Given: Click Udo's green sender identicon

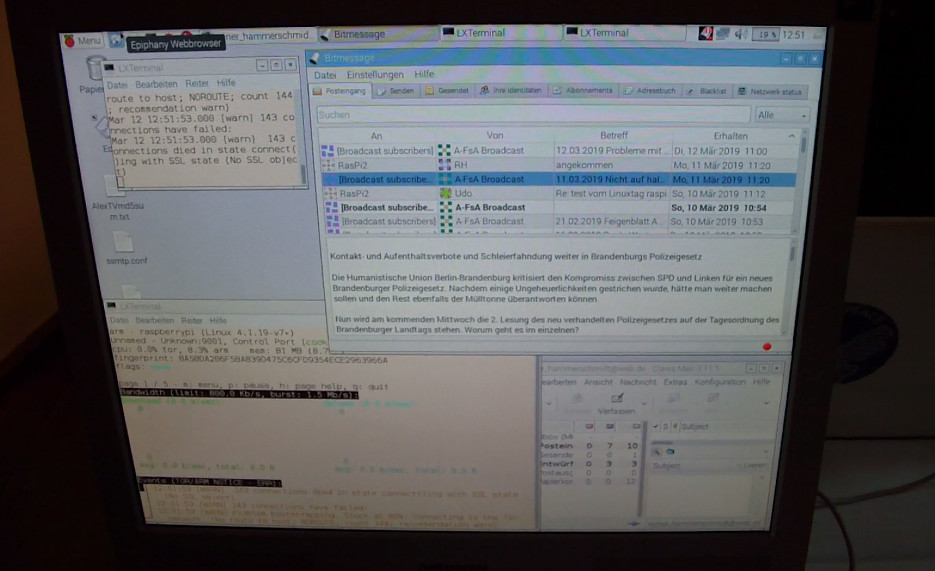Looking at the screenshot, I should pyautogui.click(x=445, y=193).
